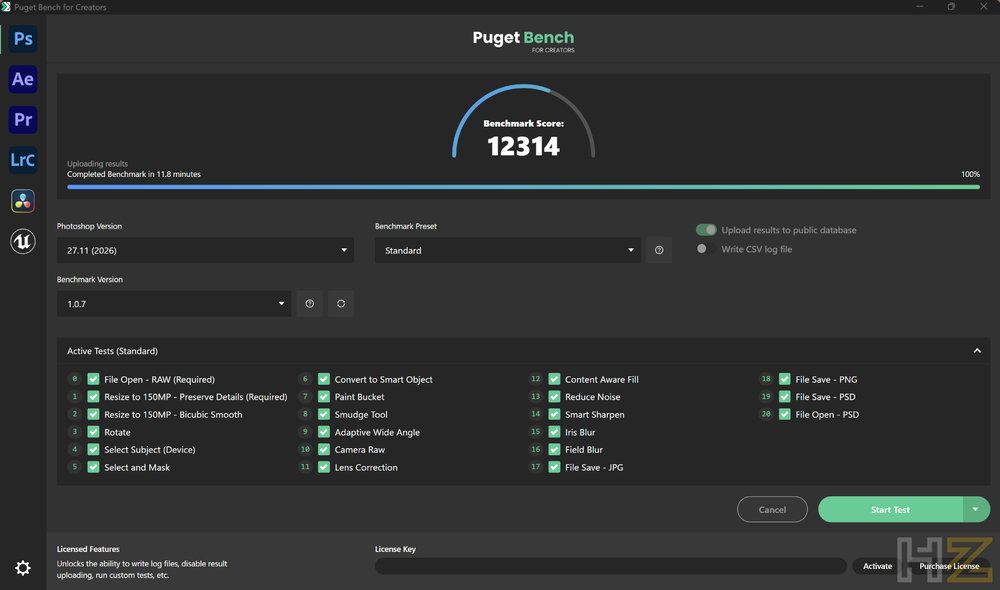Switch to Premiere Pro benchmark in sidebar
Screen dimensions: 1000x590
point(23,120)
